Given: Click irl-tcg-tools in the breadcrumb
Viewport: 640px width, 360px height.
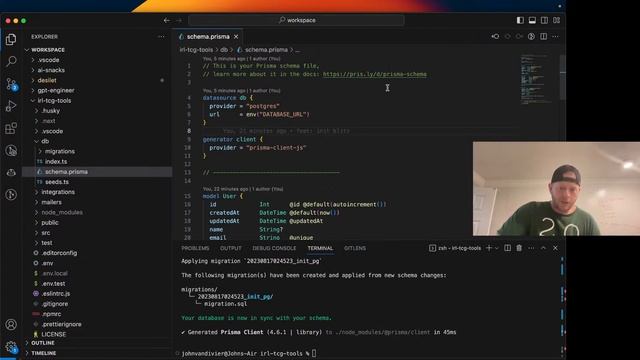Looking at the screenshot, I should point(196,50).
